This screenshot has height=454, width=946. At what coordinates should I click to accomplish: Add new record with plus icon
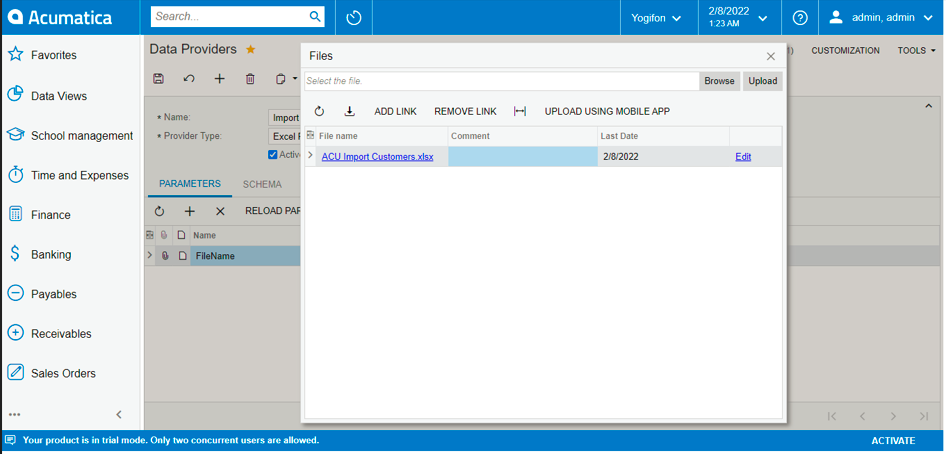(x=220, y=78)
